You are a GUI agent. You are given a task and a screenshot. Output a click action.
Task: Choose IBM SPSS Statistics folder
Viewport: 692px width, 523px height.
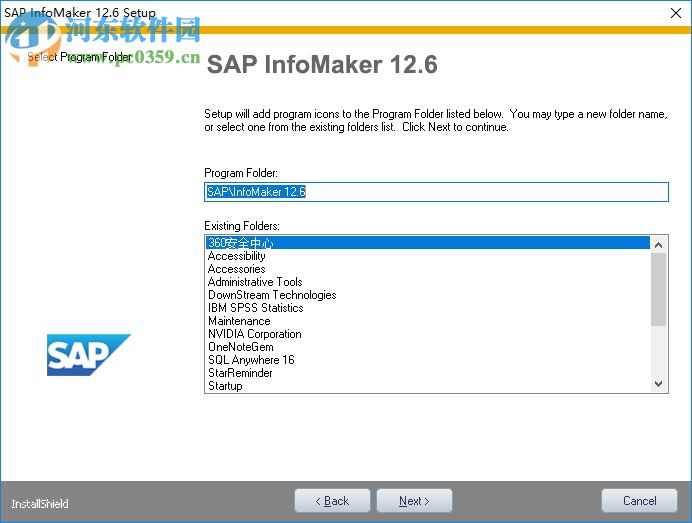(x=428, y=308)
